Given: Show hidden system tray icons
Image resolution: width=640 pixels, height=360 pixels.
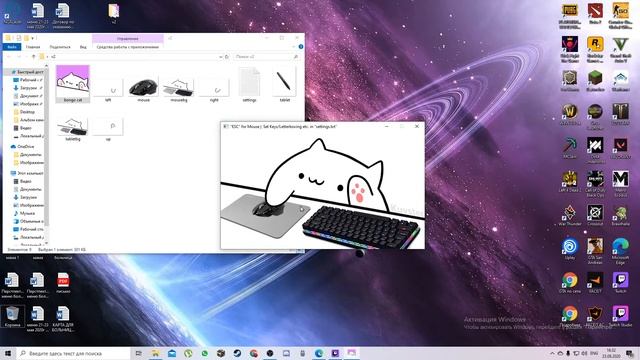Looking at the screenshot, I should [x=552, y=353].
